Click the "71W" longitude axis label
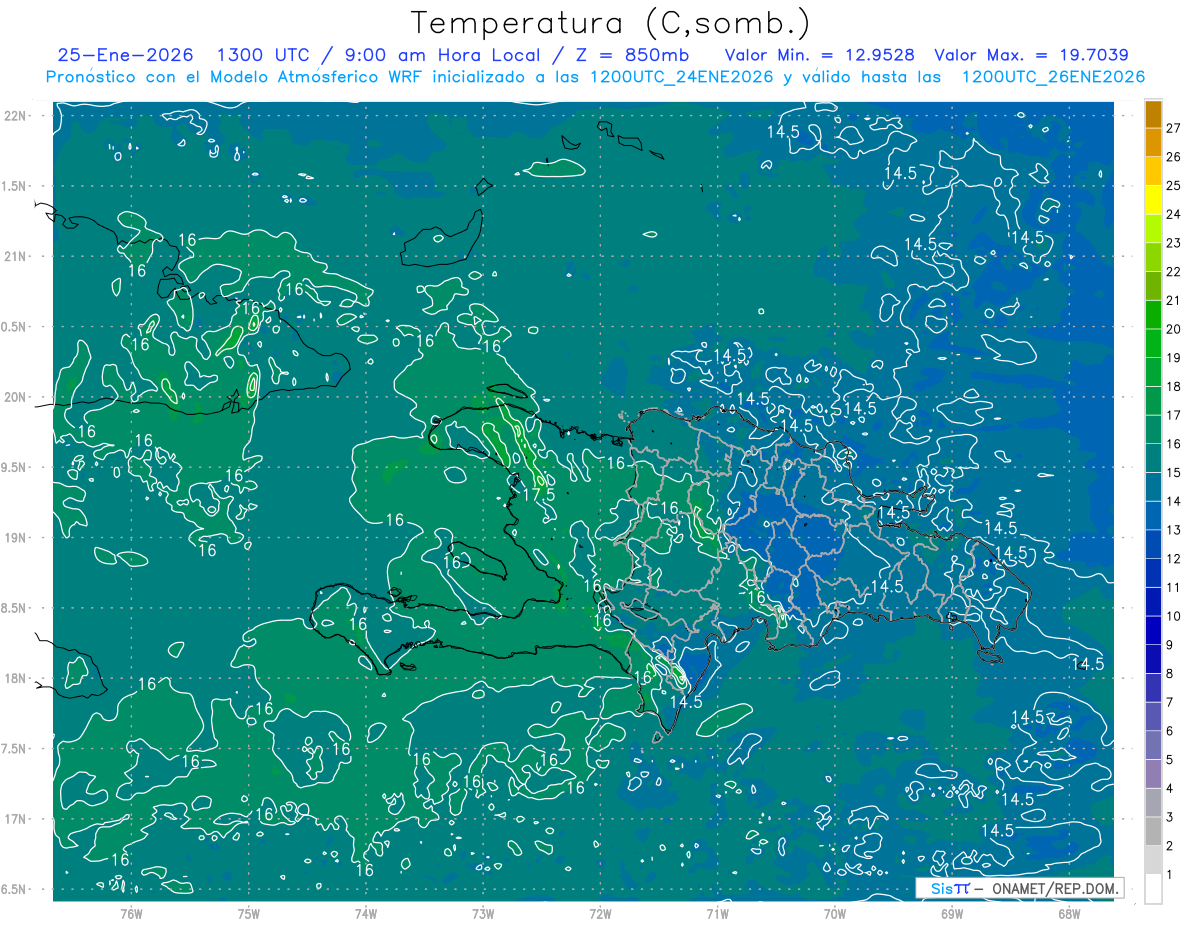 [717, 914]
